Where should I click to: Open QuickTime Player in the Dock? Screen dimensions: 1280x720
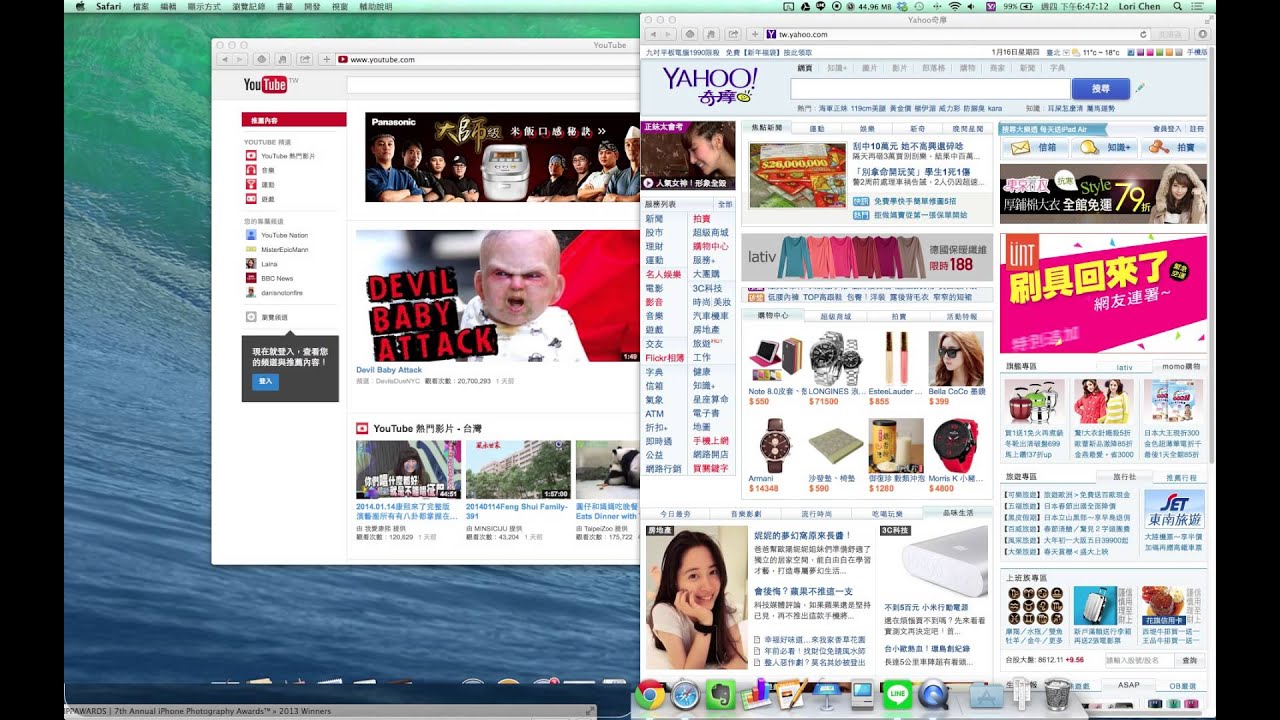pos(933,695)
